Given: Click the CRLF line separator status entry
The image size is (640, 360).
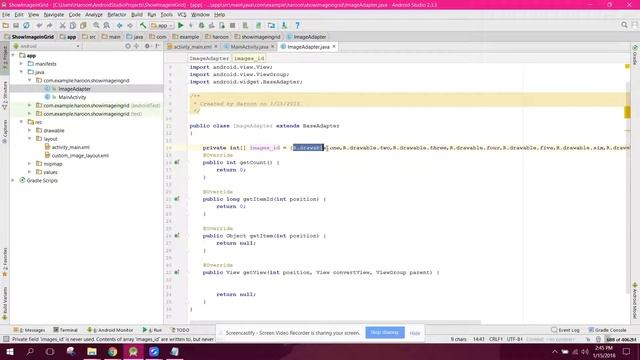Looking at the screenshot, I should coord(496,339).
